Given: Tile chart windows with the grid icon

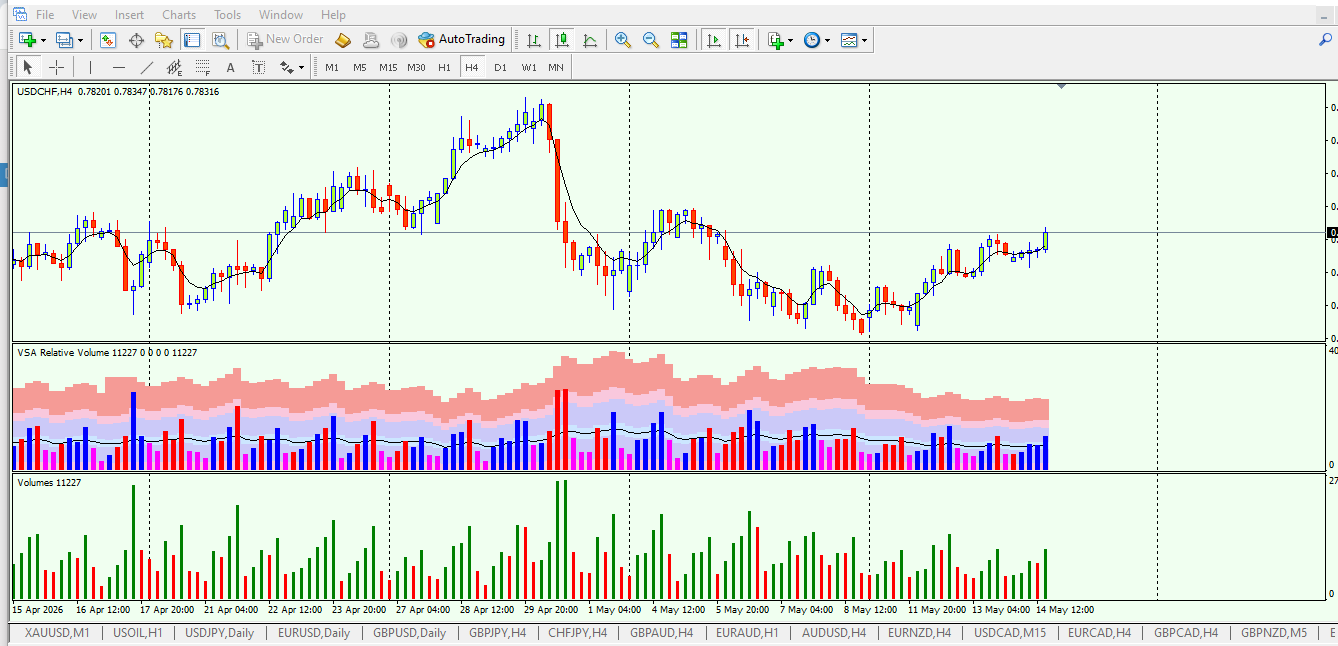Looking at the screenshot, I should [679, 40].
